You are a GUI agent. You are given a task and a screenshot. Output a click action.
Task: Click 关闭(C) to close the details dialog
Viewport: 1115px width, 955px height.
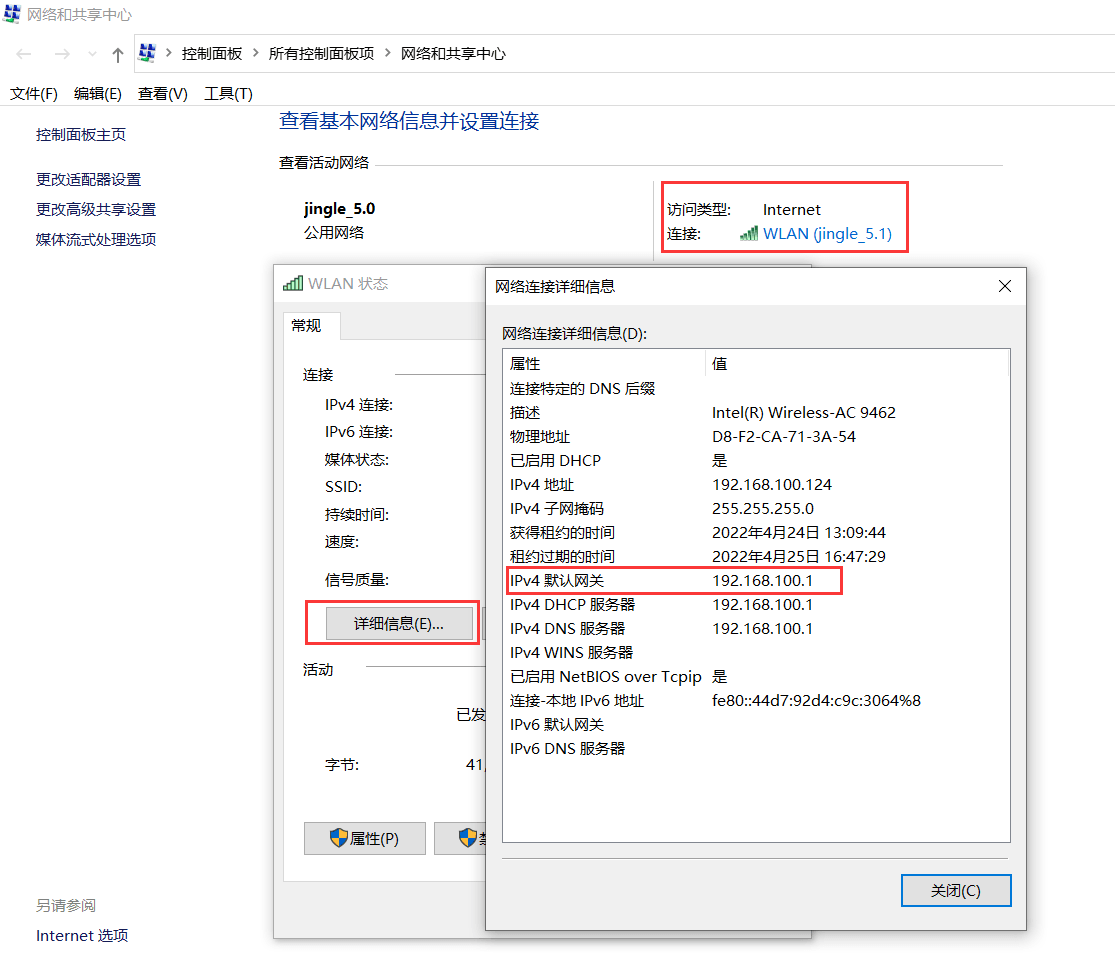coord(955,890)
